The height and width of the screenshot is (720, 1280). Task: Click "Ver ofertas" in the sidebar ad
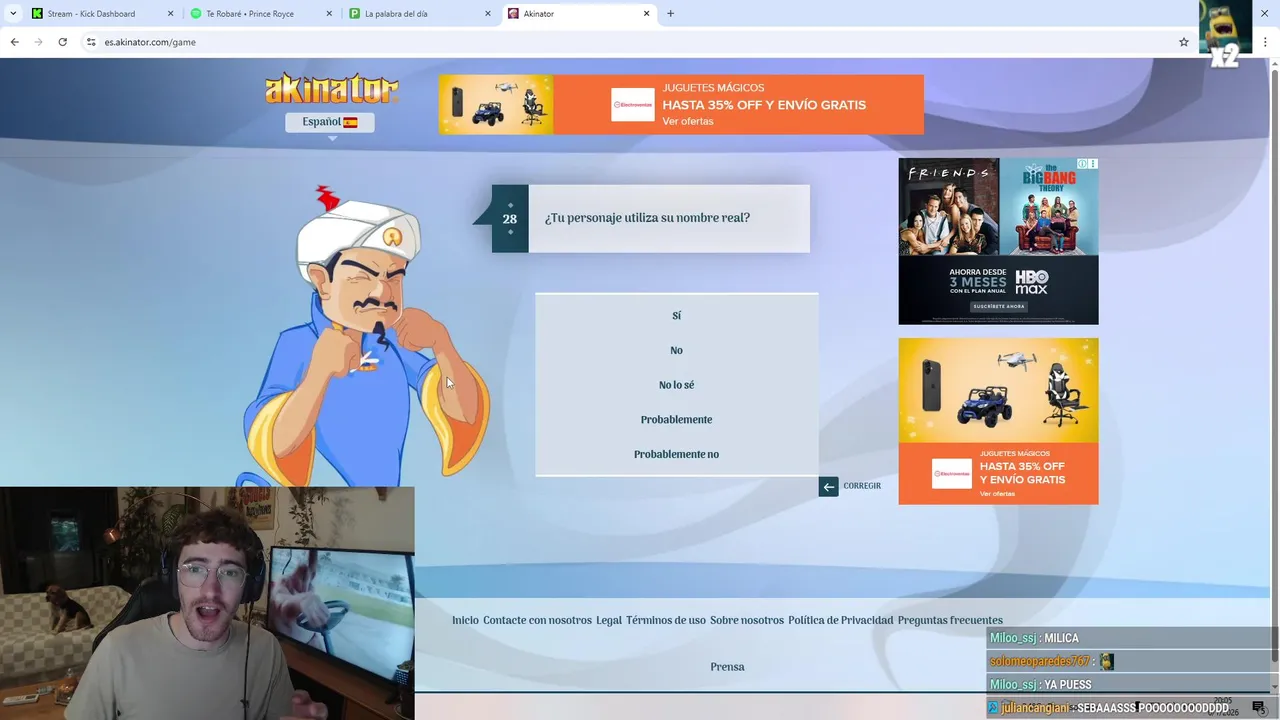(x=997, y=494)
